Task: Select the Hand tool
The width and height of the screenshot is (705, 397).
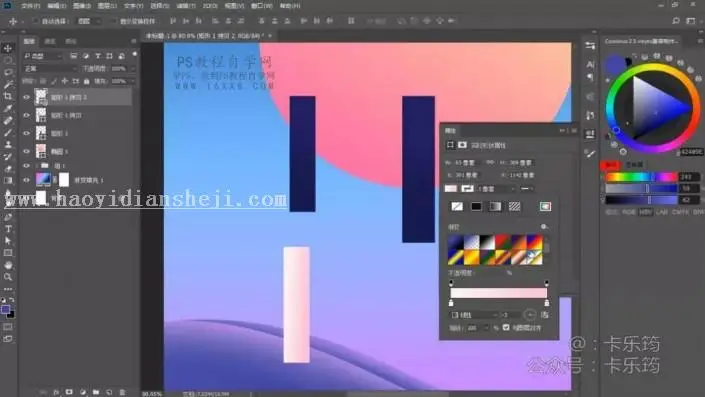Action: (x=8, y=265)
